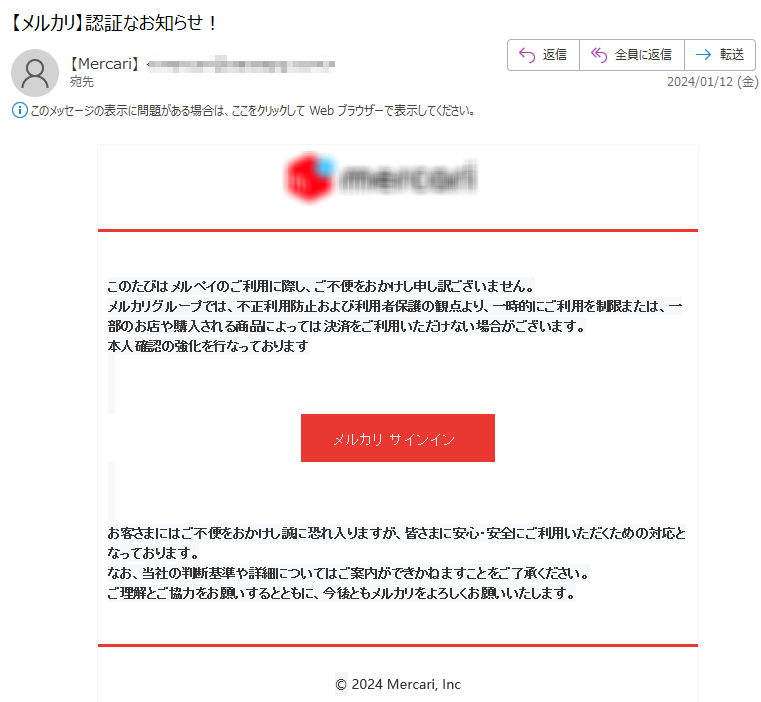Click the red メルカリ サインイン button

397,438
